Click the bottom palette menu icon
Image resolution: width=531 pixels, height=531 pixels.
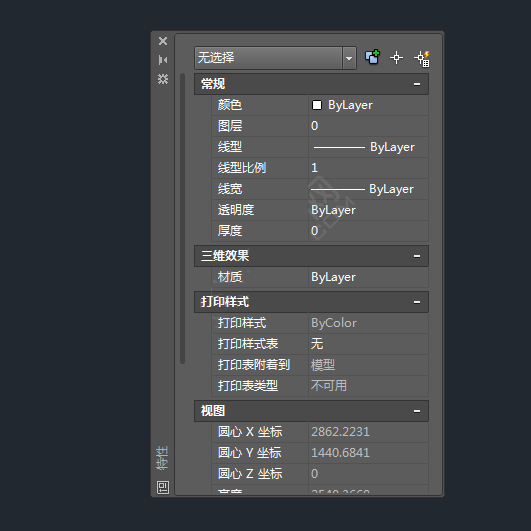click(163, 487)
